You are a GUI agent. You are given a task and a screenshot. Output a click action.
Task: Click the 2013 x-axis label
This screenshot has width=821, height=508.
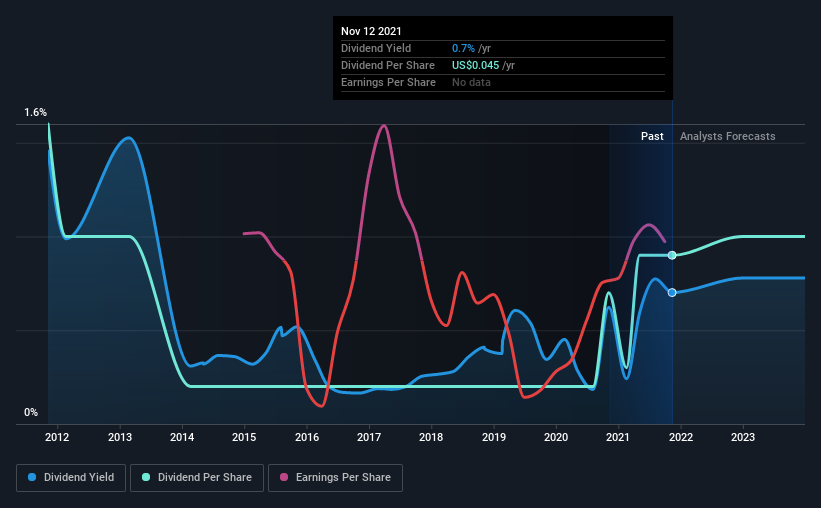(x=120, y=437)
